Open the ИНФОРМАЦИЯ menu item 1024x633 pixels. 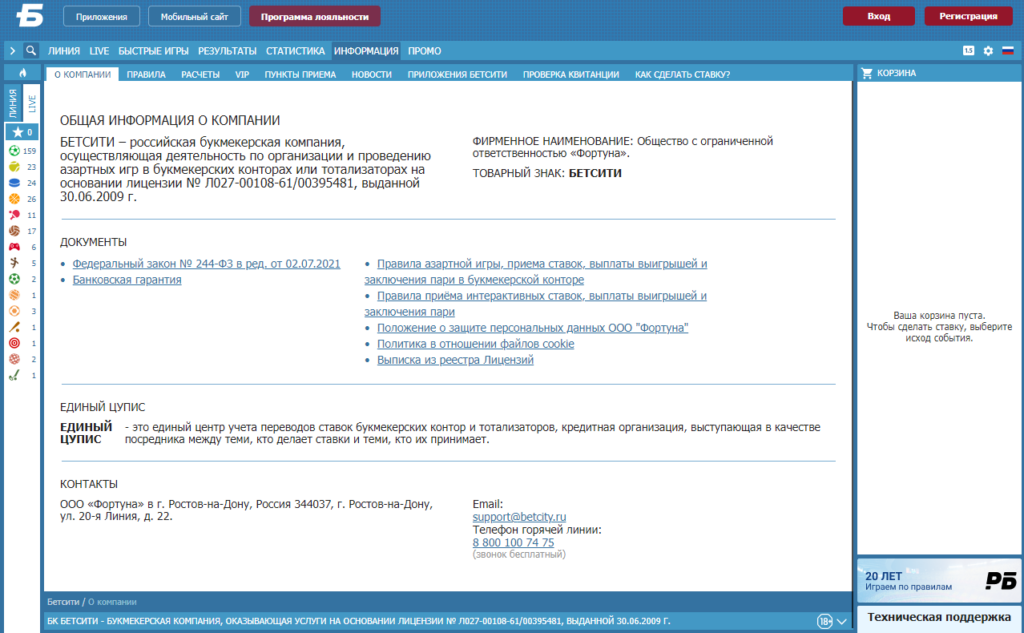(366, 51)
